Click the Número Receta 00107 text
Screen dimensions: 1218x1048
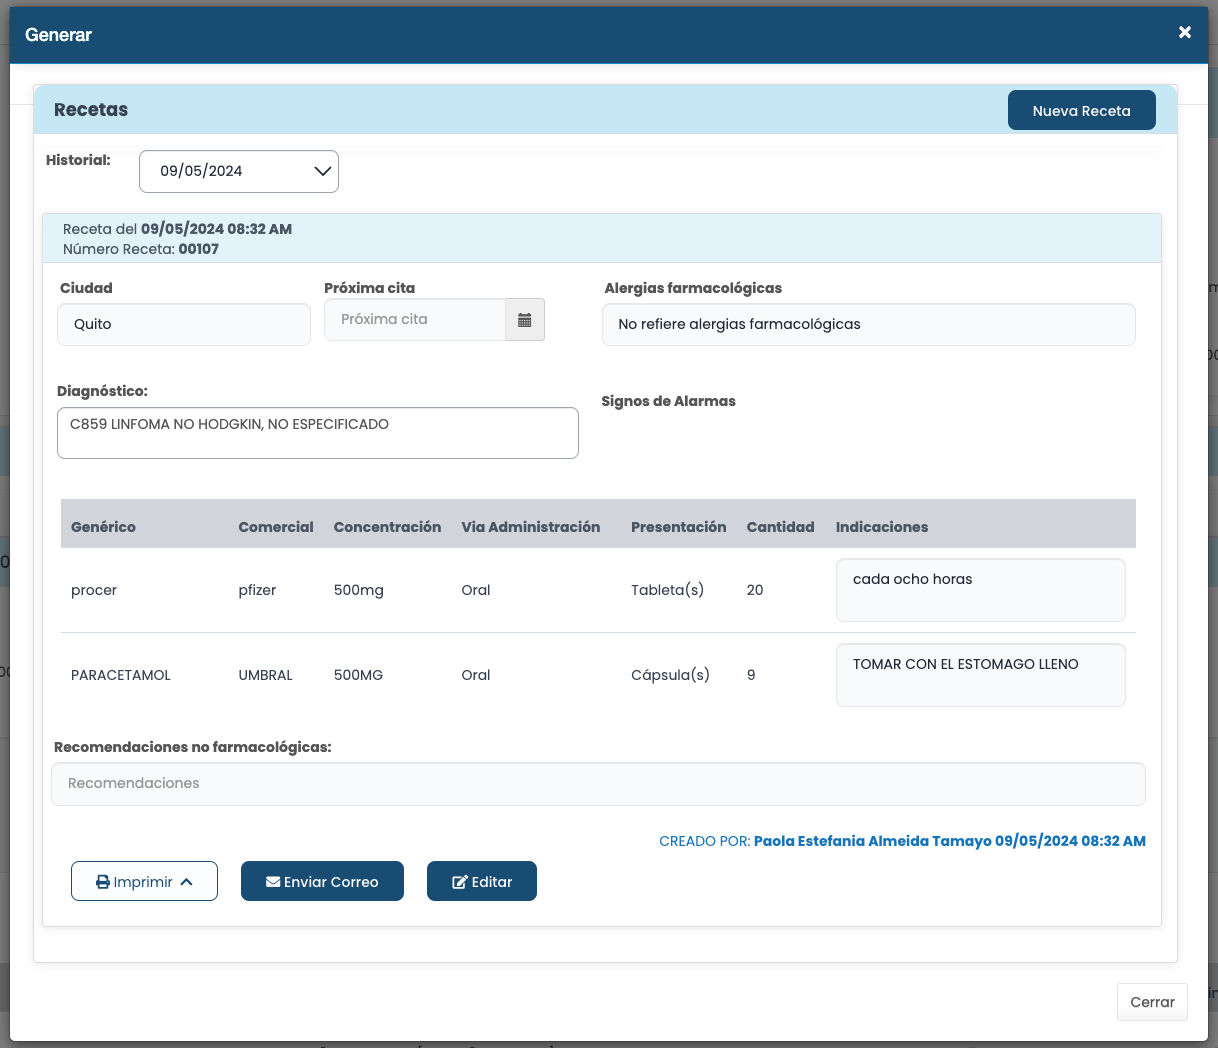click(141, 249)
